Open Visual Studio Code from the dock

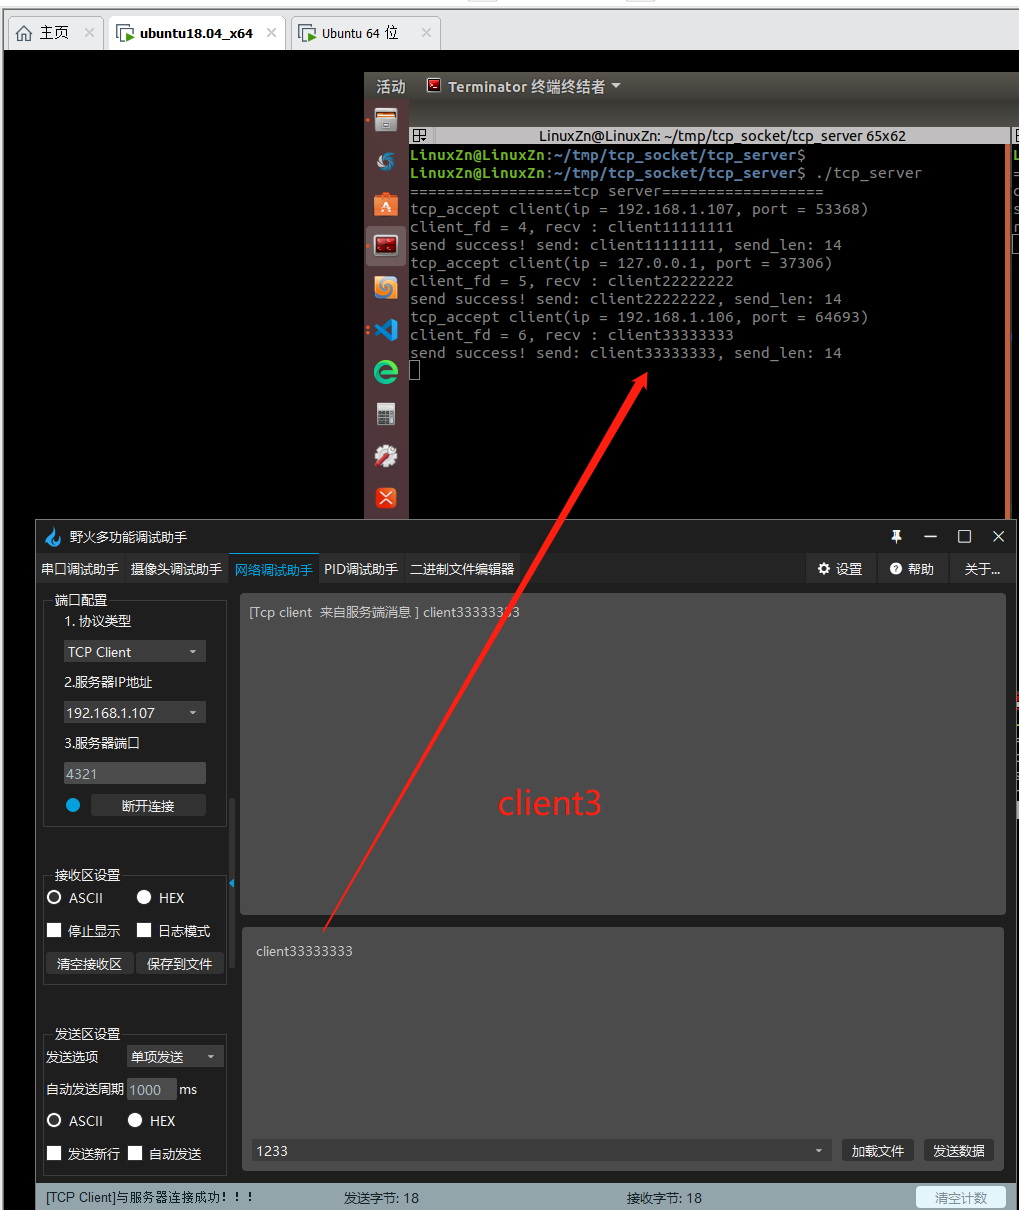[x=386, y=329]
